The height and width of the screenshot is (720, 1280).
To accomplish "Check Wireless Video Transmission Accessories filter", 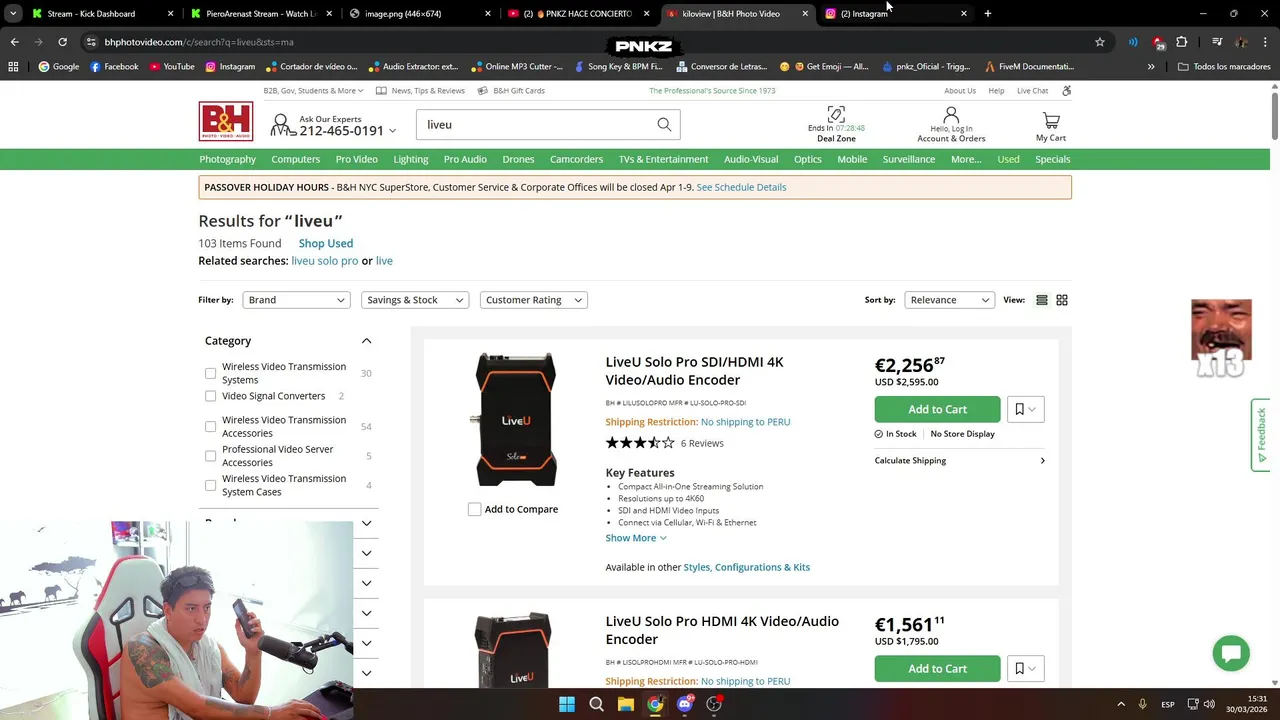I will click(x=210, y=427).
